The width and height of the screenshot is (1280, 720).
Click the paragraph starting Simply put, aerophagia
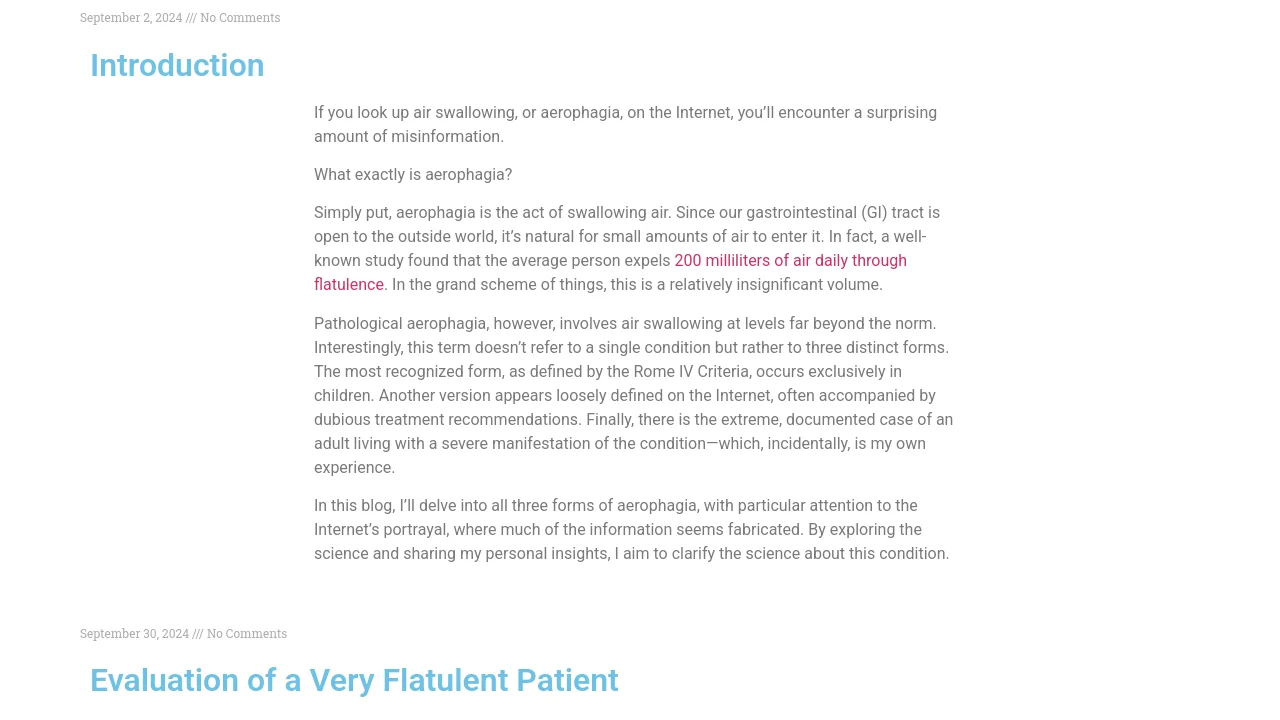click(x=627, y=249)
